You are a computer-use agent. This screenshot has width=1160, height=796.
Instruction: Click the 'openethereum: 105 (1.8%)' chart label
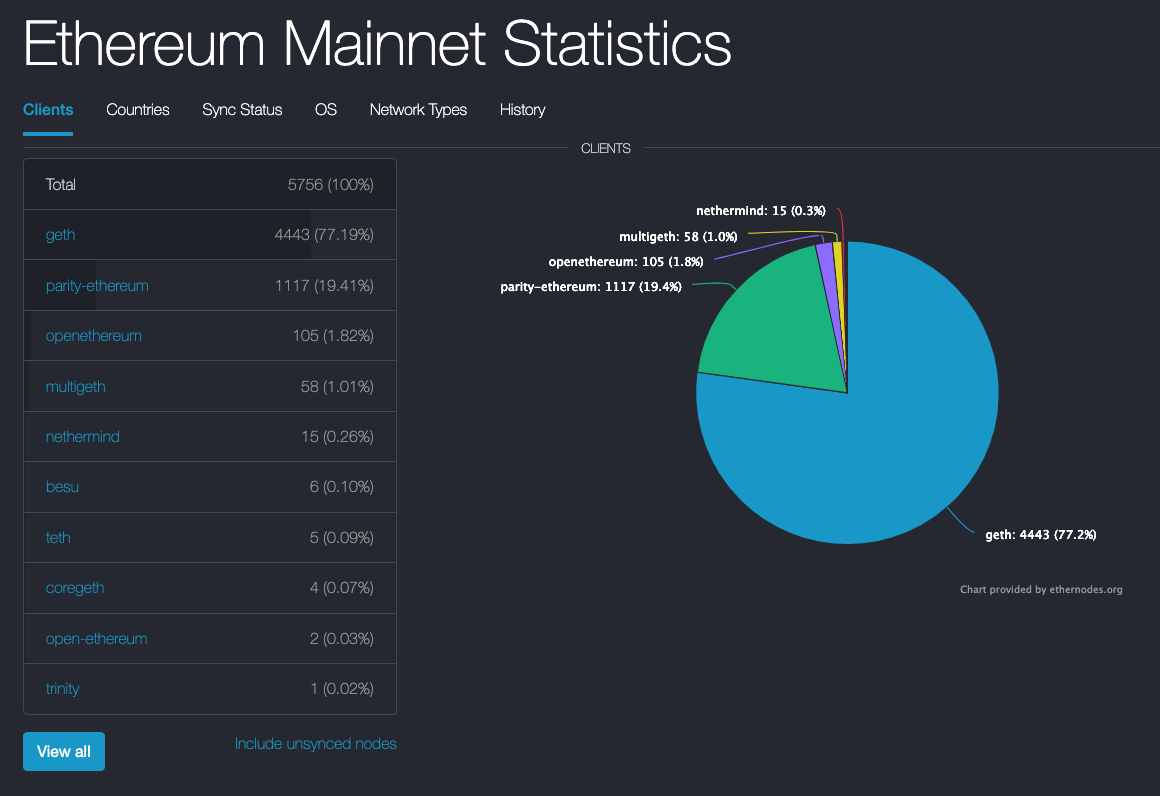click(x=626, y=262)
